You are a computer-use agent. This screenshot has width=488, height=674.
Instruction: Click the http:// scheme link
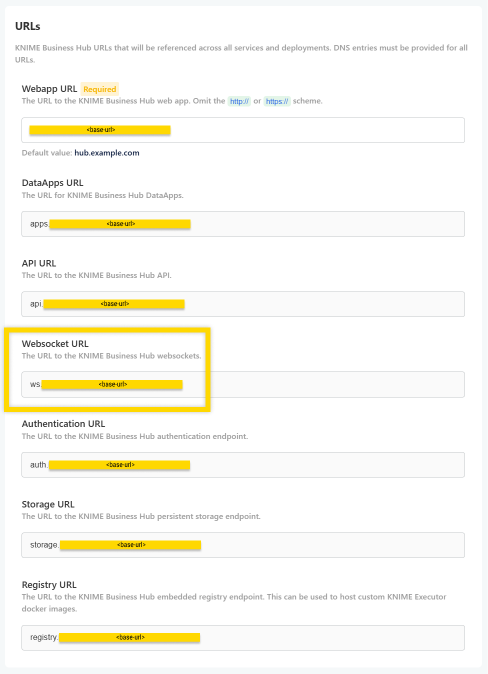tap(239, 101)
